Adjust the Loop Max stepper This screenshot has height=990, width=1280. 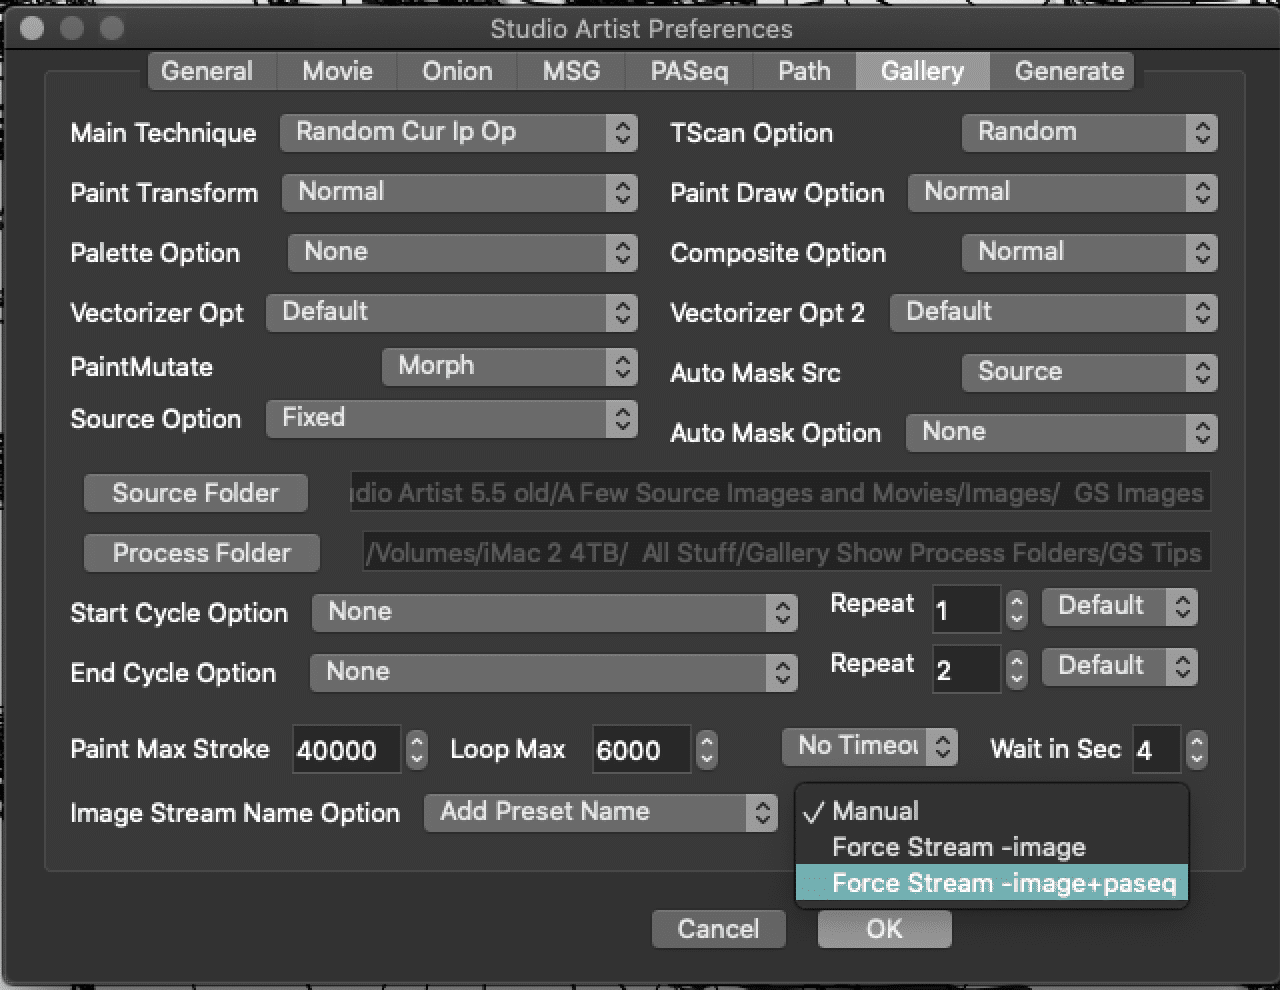click(x=706, y=750)
